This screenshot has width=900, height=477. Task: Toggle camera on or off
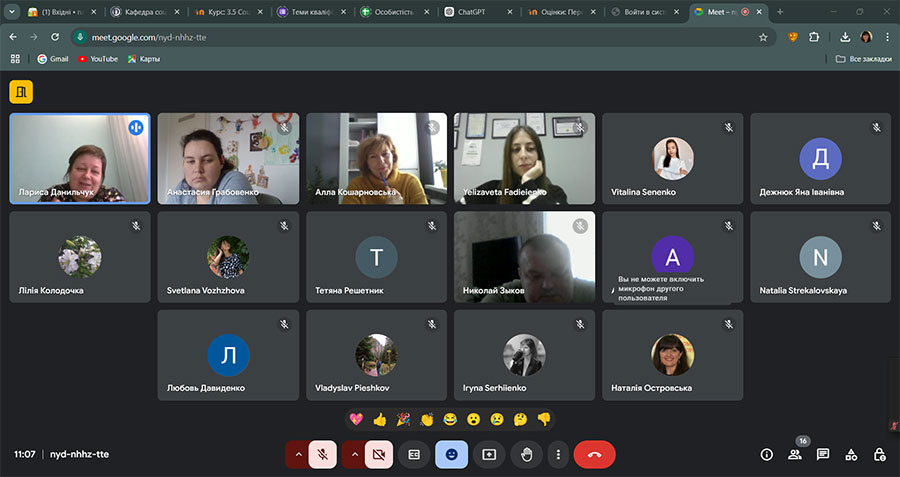coord(378,454)
